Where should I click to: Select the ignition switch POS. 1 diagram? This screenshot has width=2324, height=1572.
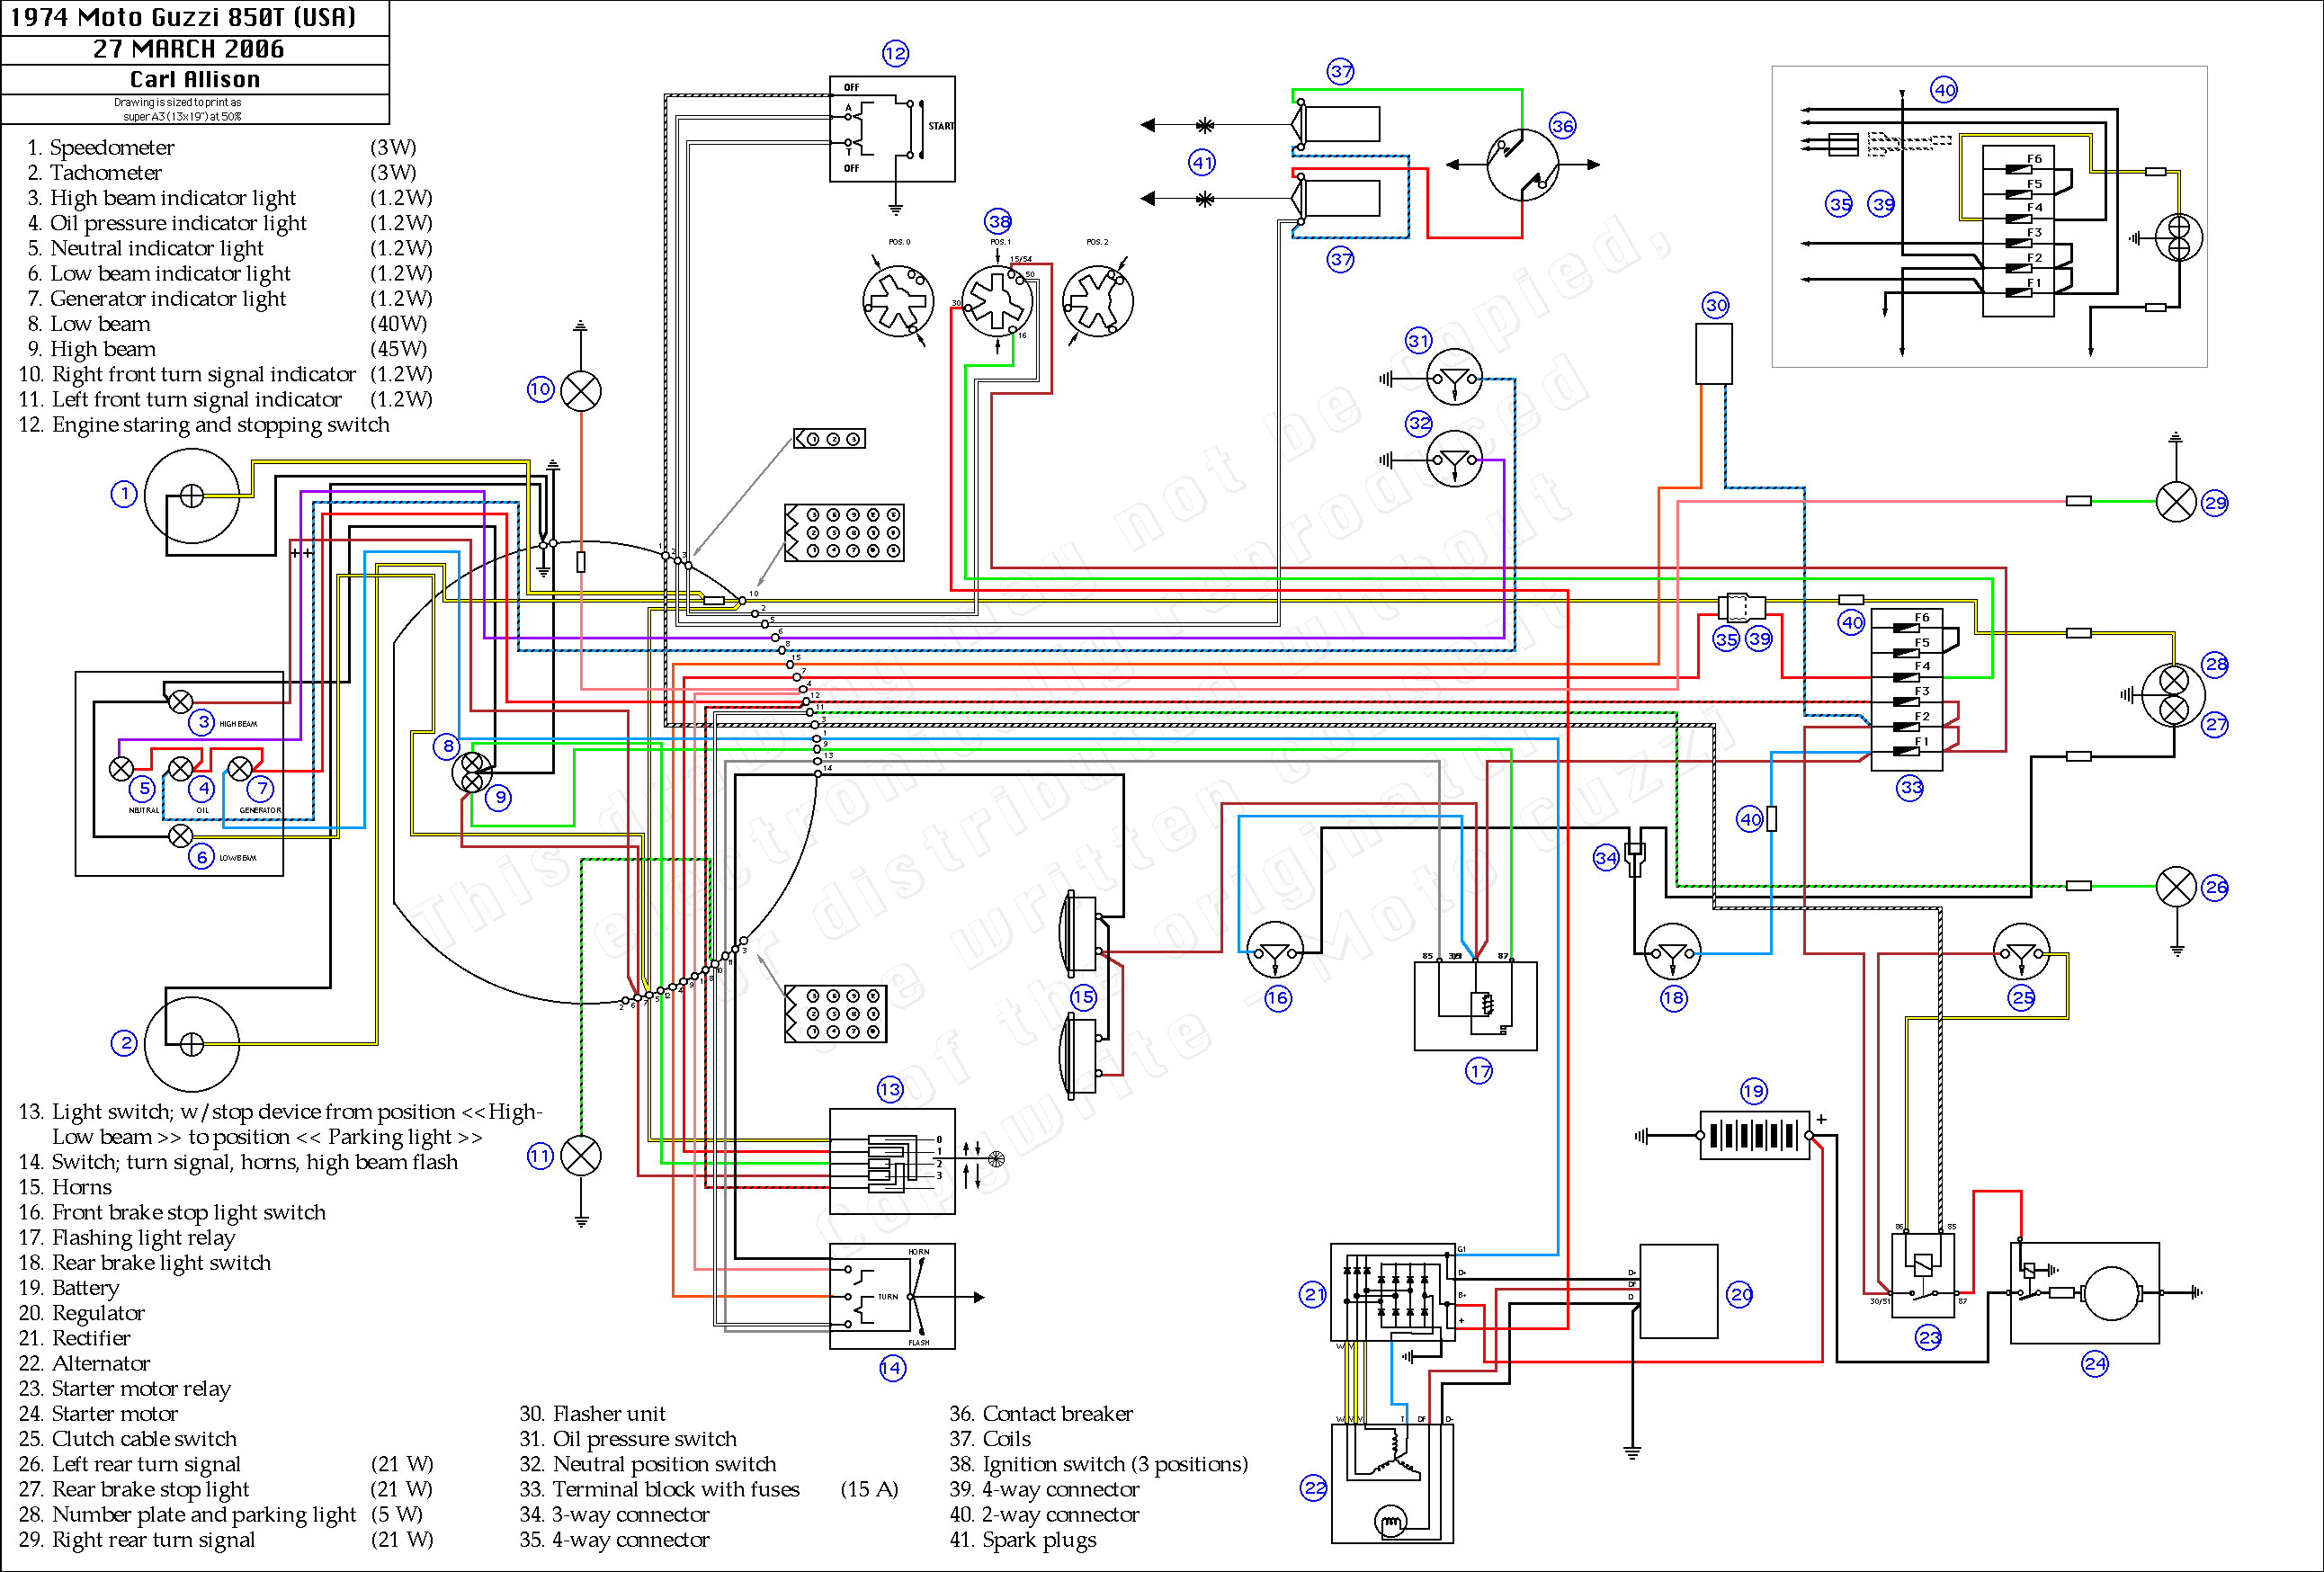997,300
